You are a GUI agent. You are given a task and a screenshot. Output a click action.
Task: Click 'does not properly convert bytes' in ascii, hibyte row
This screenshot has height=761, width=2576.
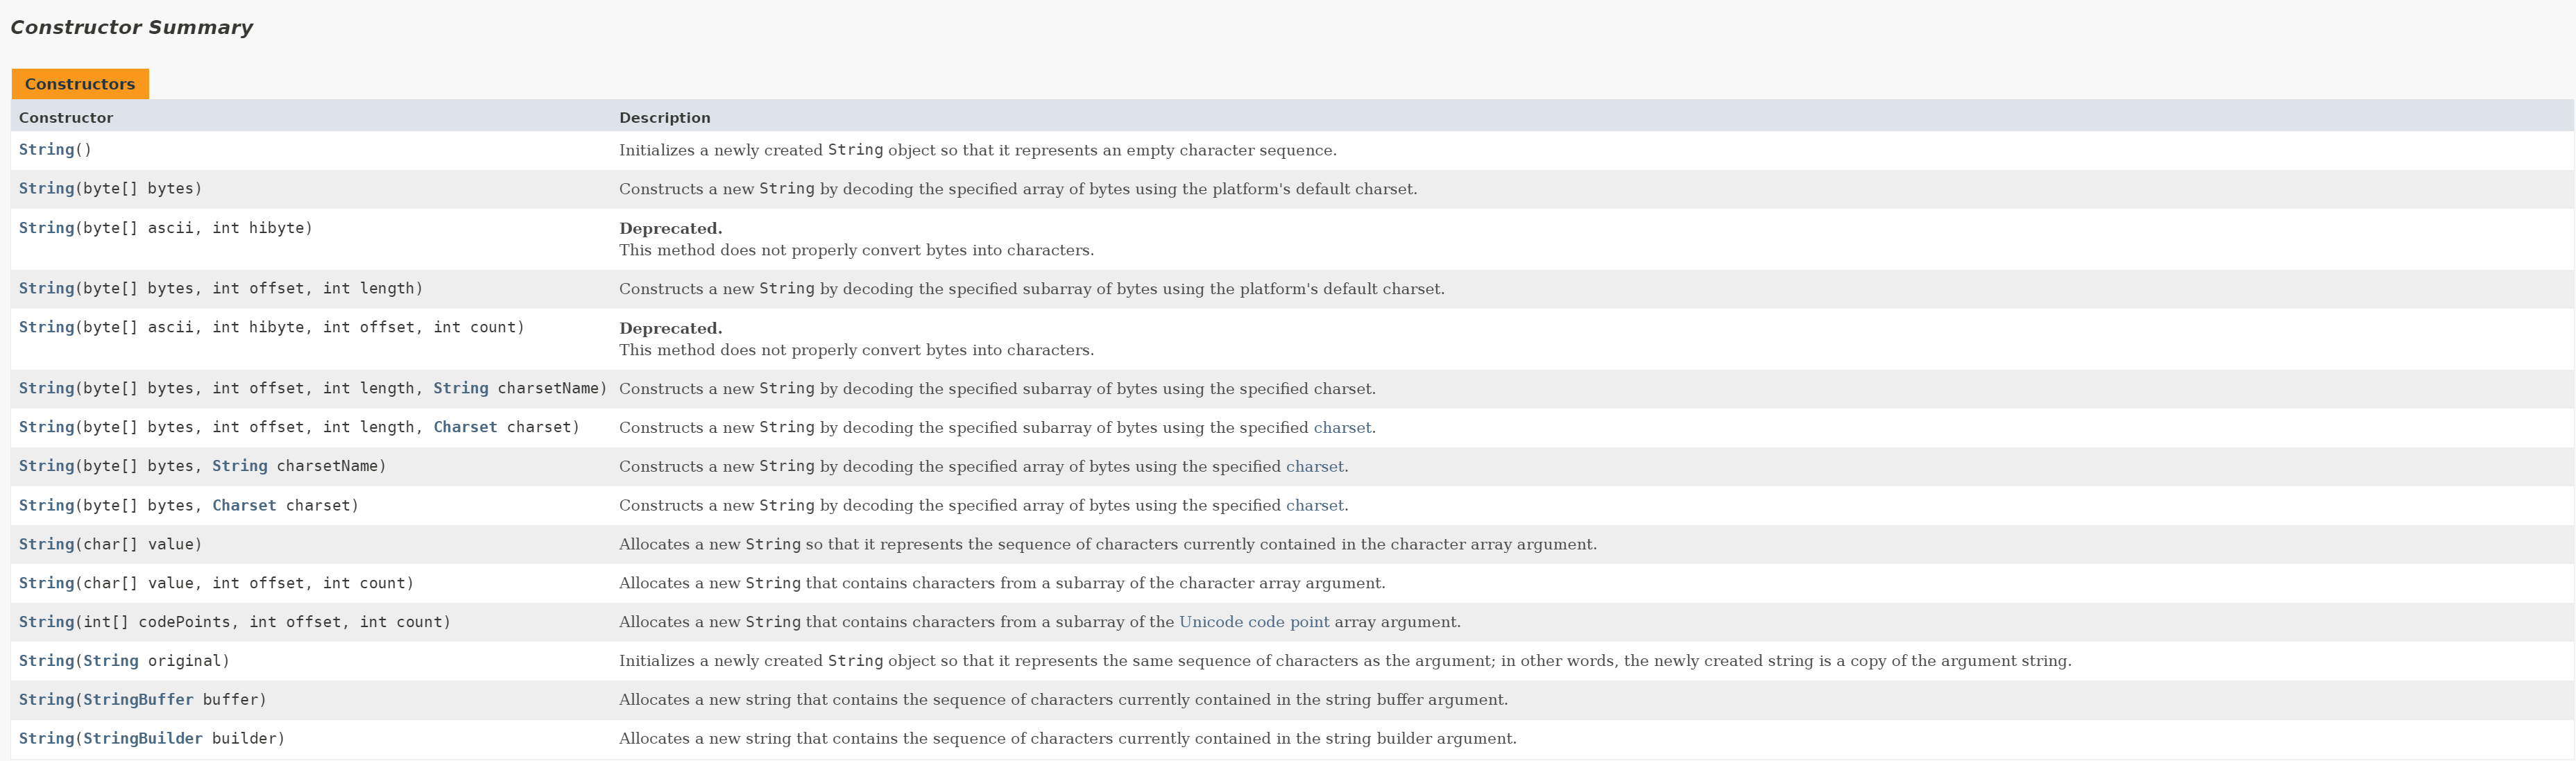click(856, 250)
